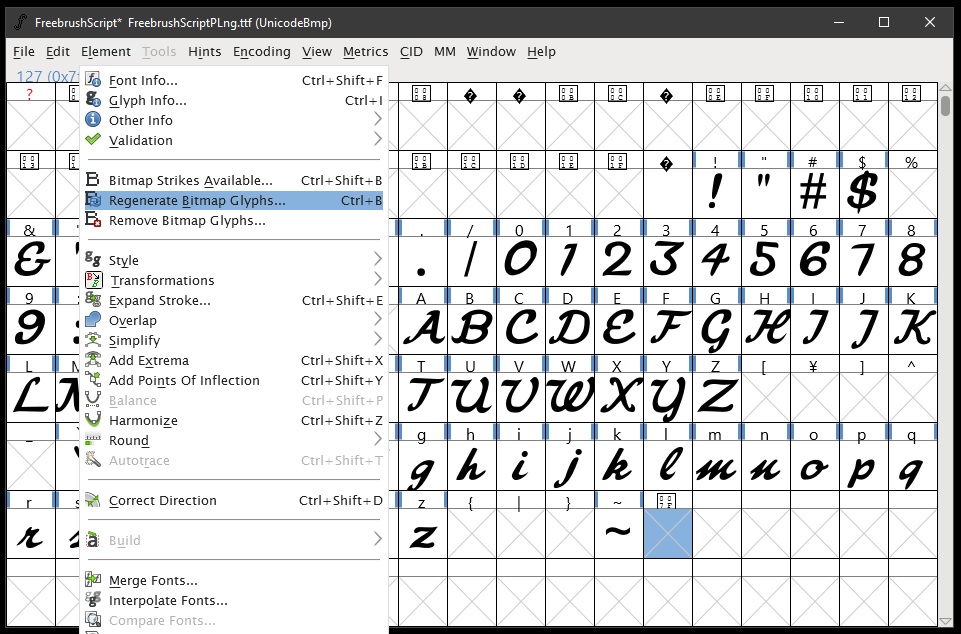Select the lowercase z glyph cell
The width and height of the screenshot is (961, 634).
[422, 533]
